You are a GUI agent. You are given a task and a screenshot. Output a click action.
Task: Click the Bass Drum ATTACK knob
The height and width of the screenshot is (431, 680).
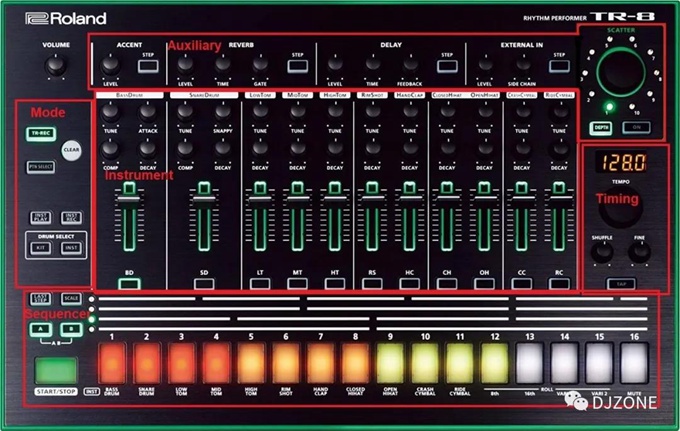(x=148, y=112)
